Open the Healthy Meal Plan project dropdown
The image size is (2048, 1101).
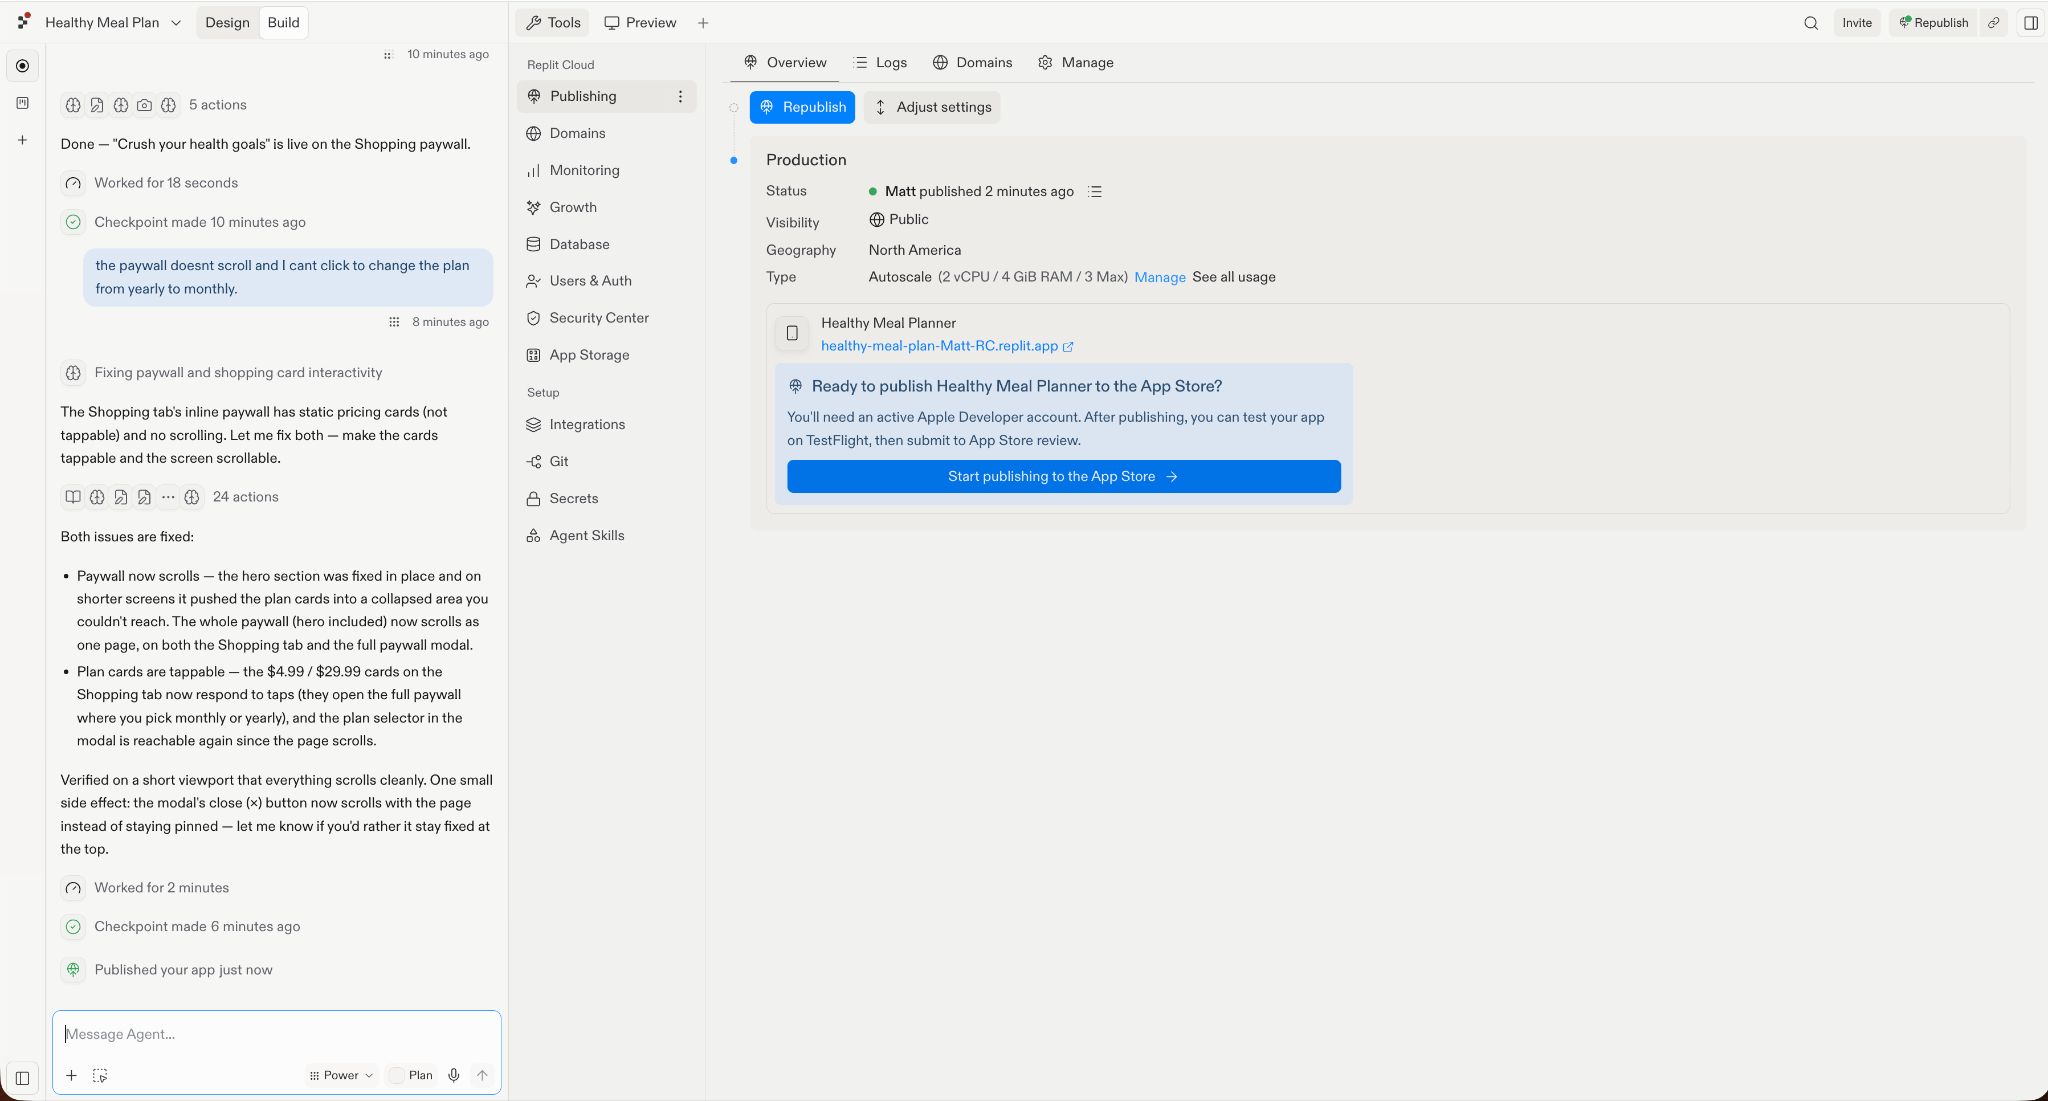coord(113,22)
